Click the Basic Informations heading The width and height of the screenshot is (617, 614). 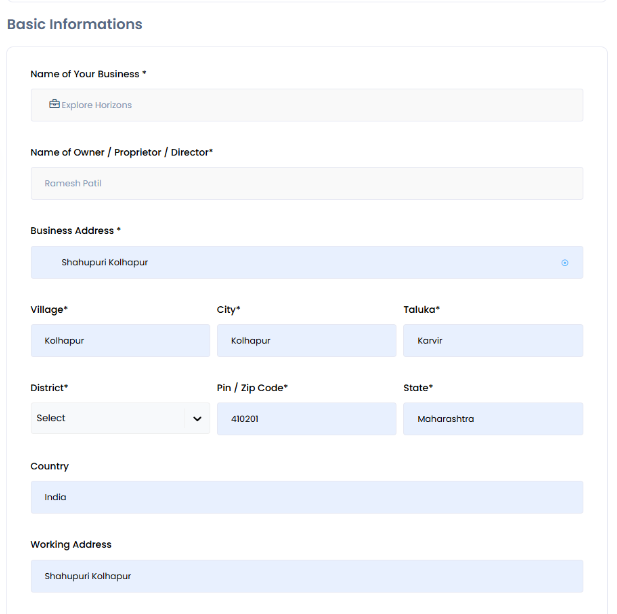click(75, 24)
